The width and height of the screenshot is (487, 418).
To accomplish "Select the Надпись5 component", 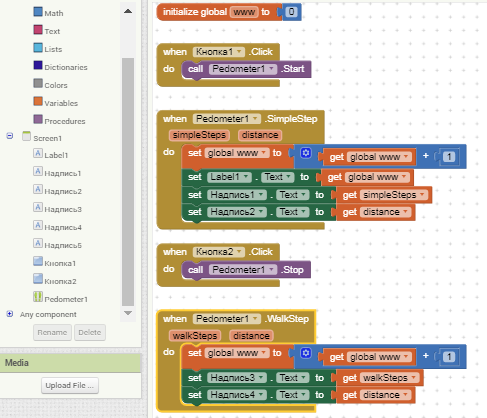I will (x=57, y=244).
